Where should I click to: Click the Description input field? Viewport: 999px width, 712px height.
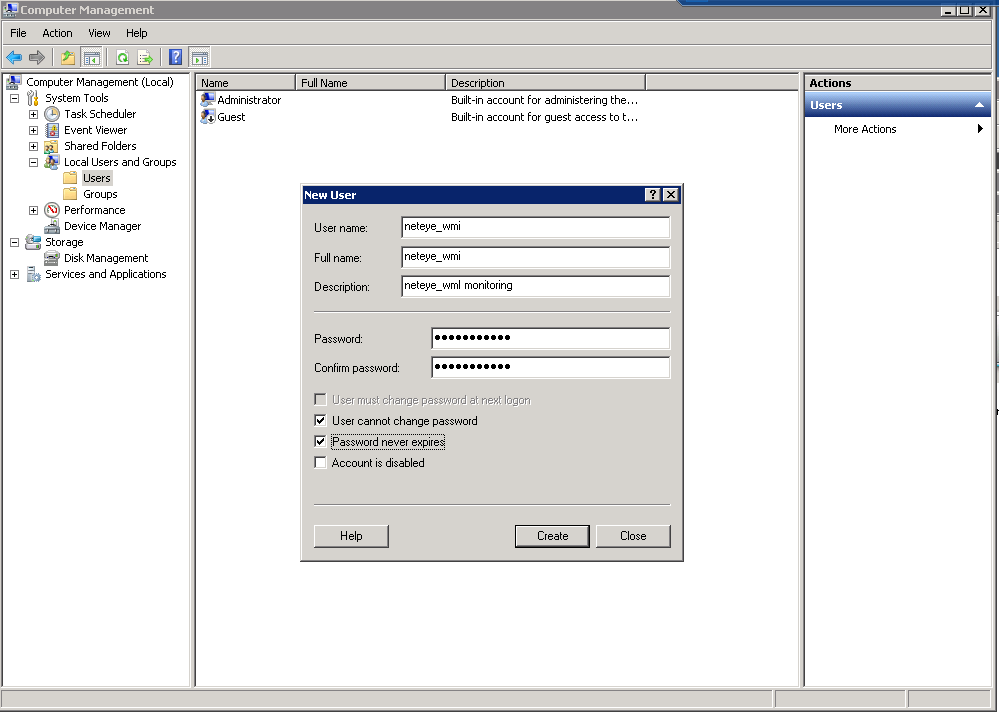click(536, 287)
